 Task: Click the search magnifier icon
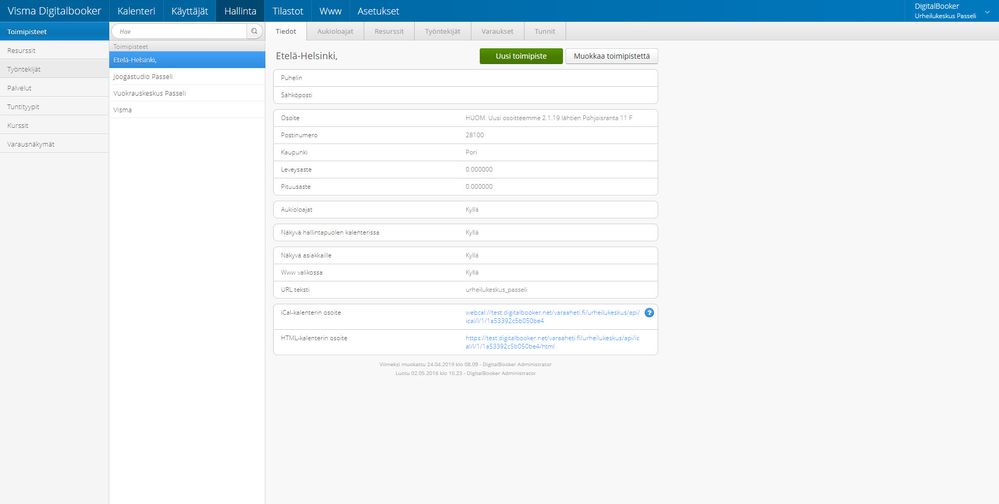254,31
